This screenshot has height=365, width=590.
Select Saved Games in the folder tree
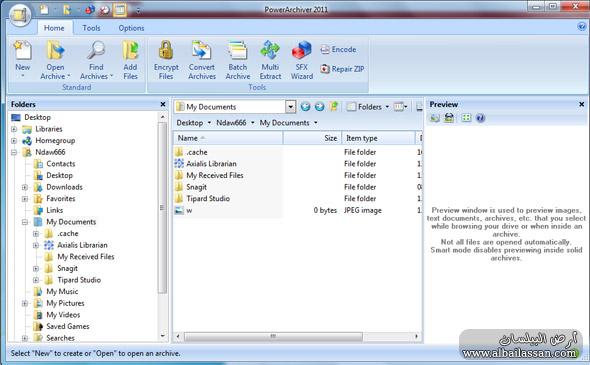click(x=68, y=326)
